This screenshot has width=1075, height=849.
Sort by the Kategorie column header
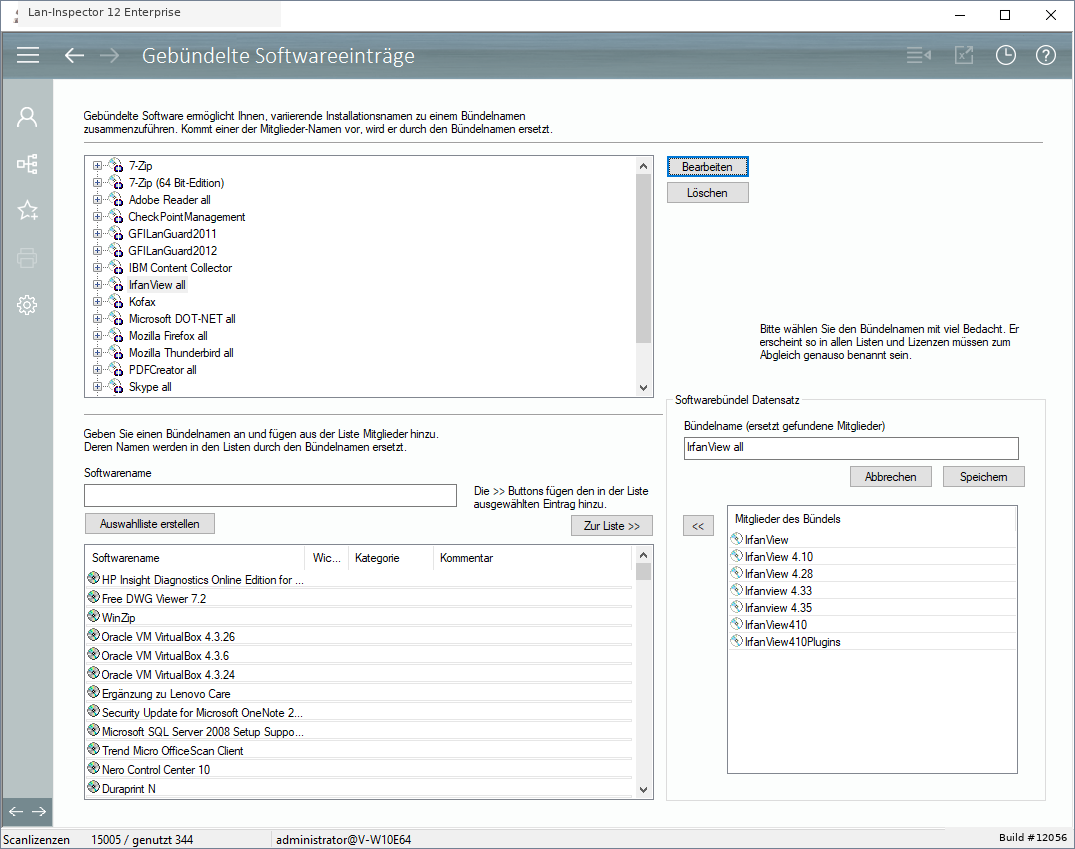click(391, 558)
